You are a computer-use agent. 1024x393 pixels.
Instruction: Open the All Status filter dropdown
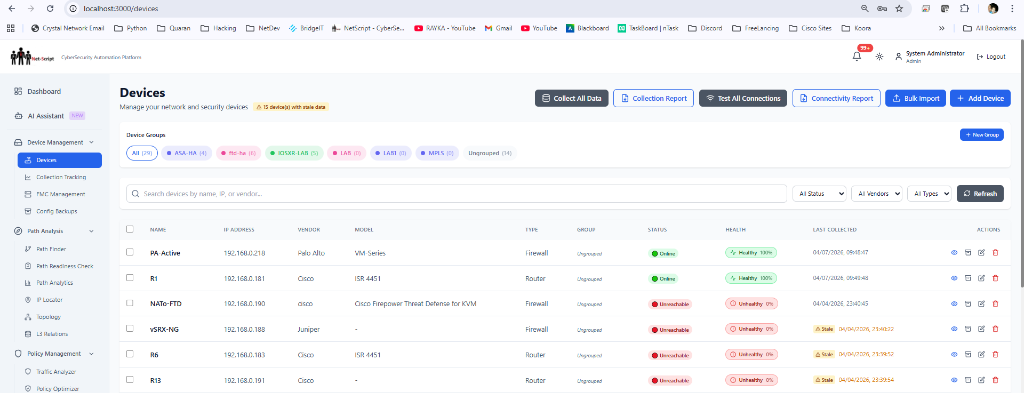pyautogui.click(x=819, y=194)
